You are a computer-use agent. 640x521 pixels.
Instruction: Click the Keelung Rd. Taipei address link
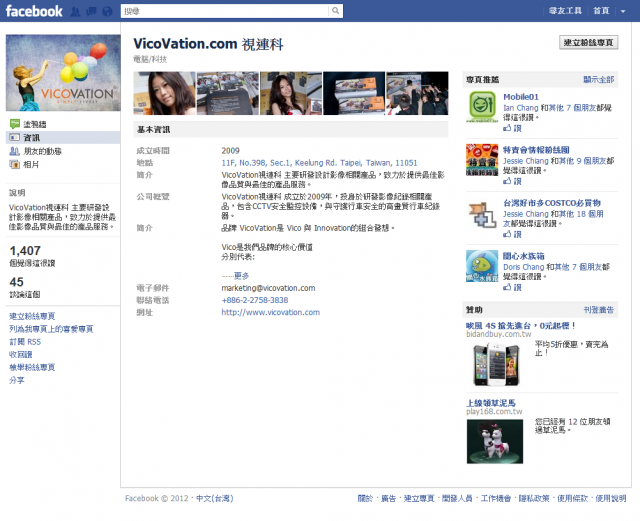tap(319, 163)
